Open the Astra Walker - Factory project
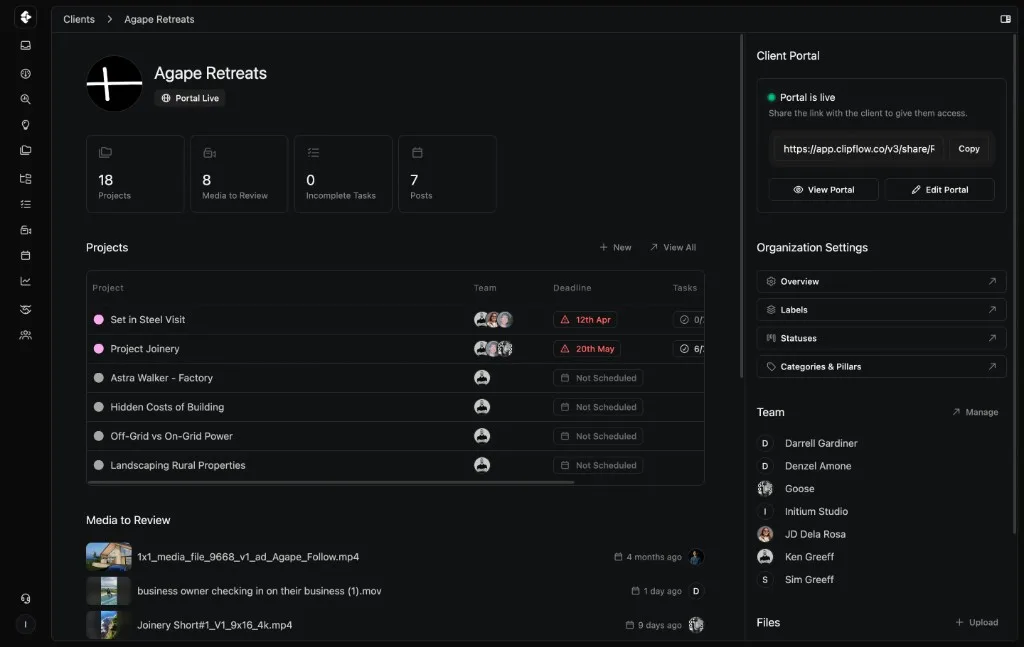The height and width of the screenshot is (647, 1024). pos(161,378)
